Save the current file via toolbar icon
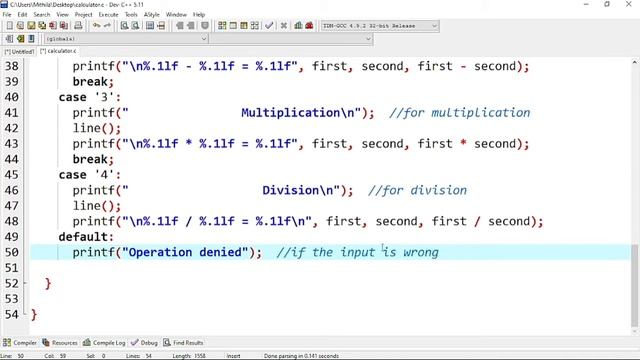This screenshot has width=640, height=360. 31,26
